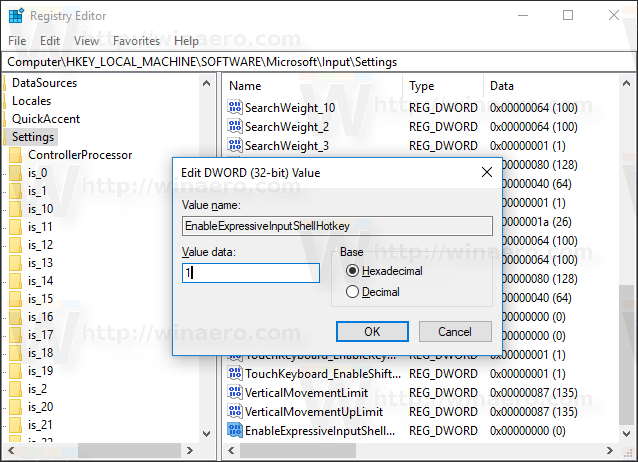Click the is_20 folder icon
638x462 pixels.
pos(15,407)
